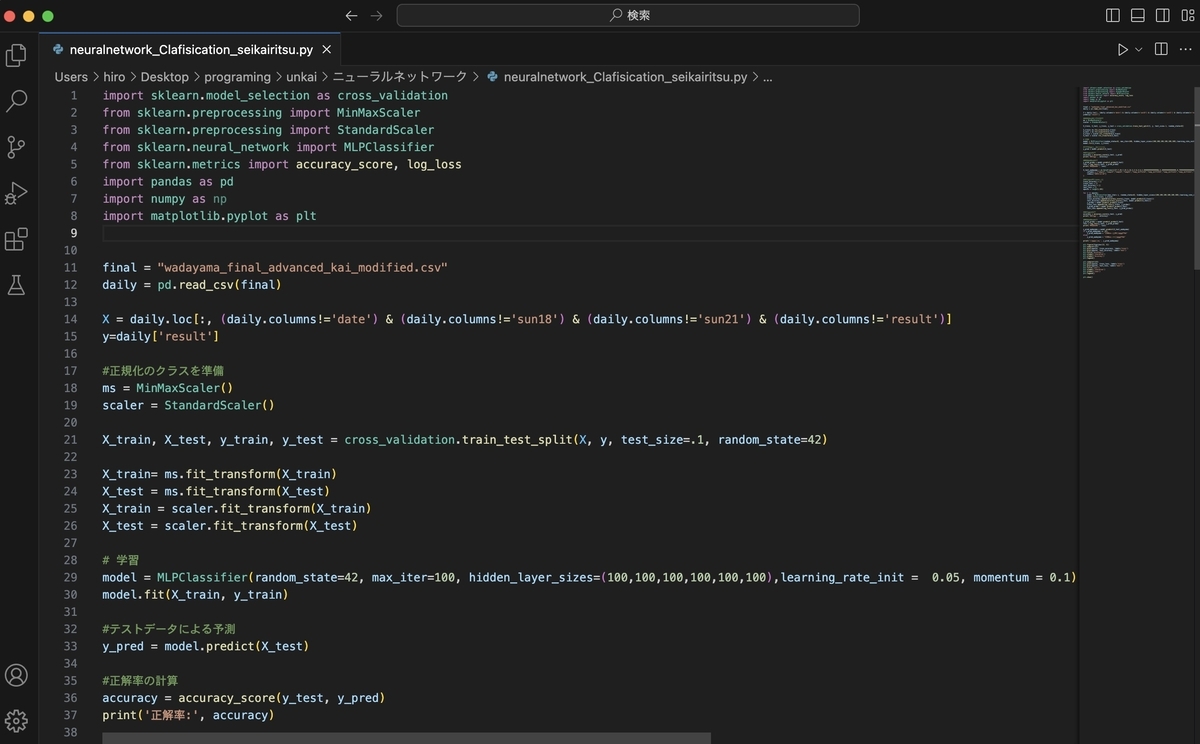Click the 検索 command center search field
The width and height of the screenshot is (1200, 744).
pyautogui.click(x=628, y=16)
